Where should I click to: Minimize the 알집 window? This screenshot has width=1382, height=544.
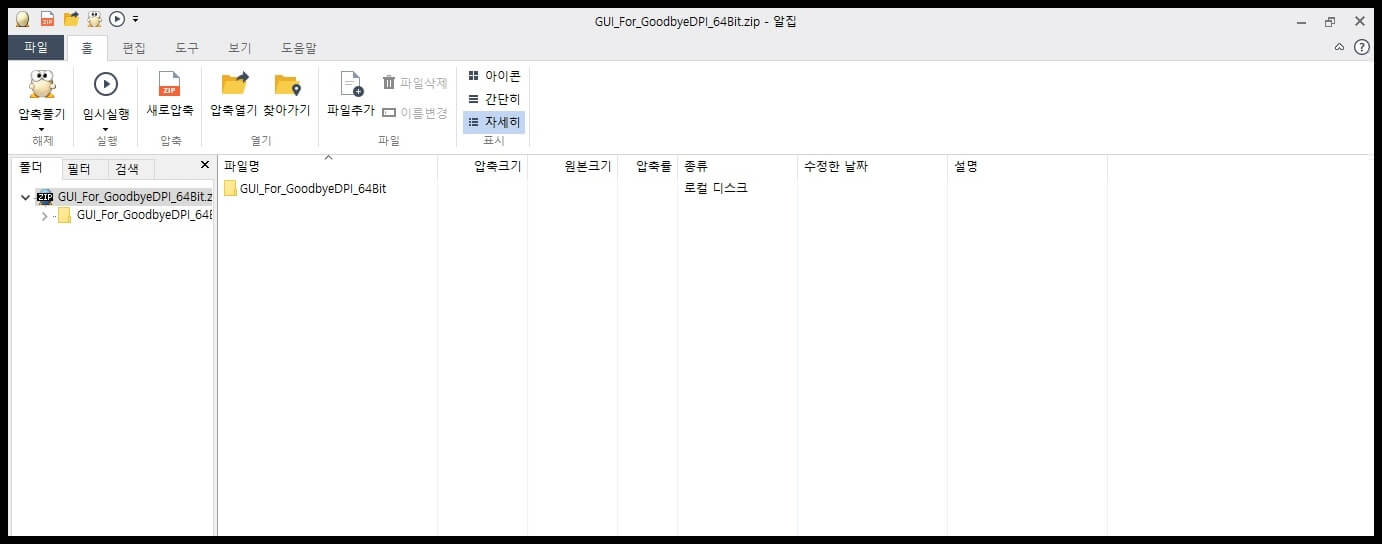(x=1301, y=21)
